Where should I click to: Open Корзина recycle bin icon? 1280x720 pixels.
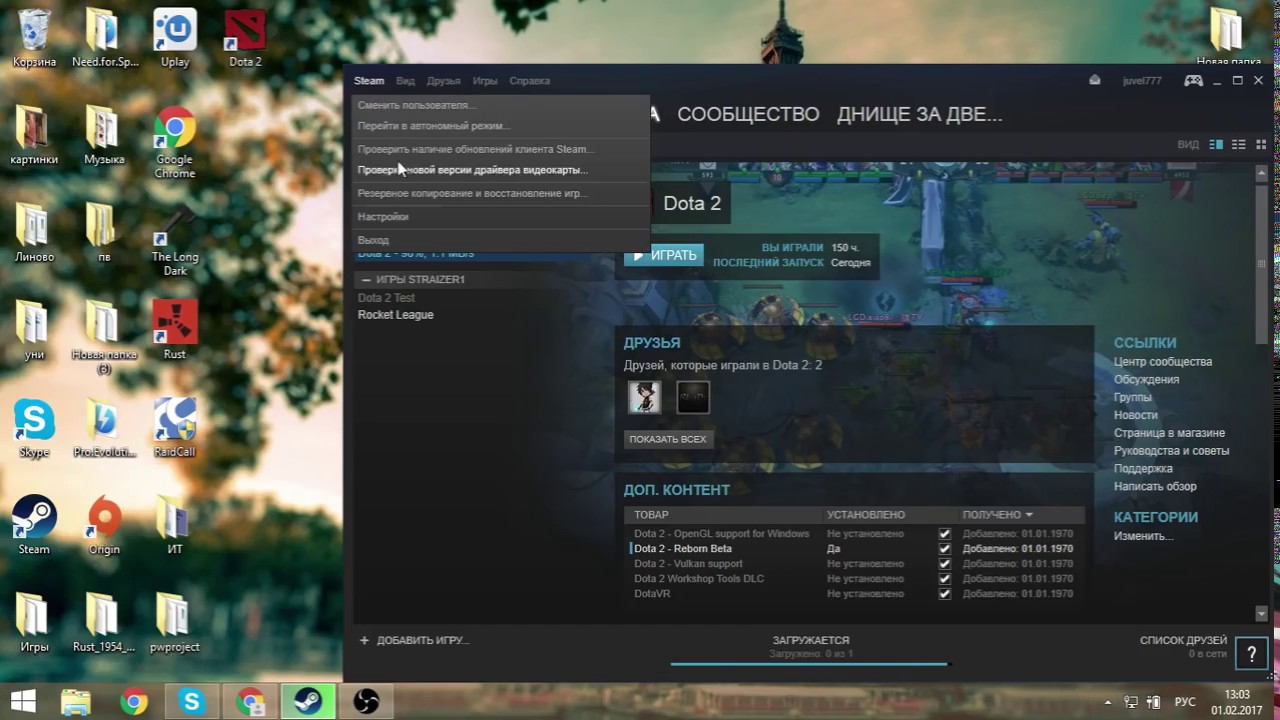[34, 39]
